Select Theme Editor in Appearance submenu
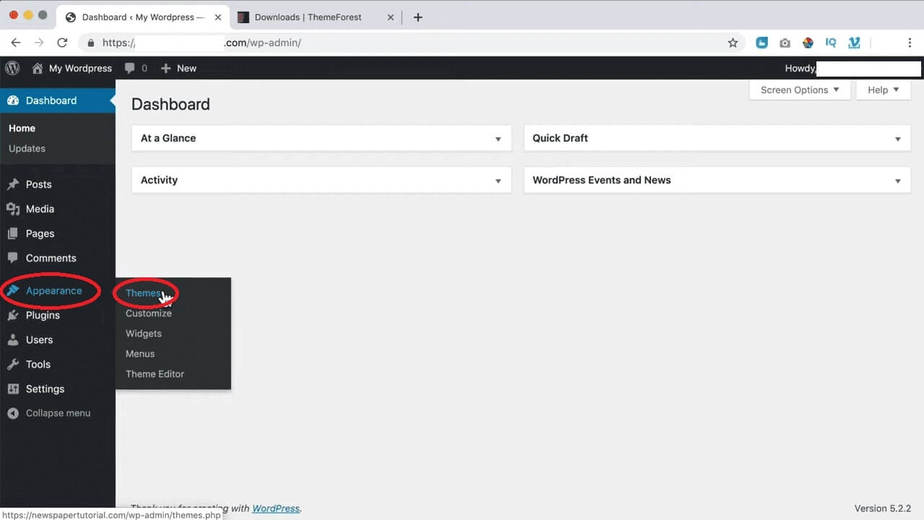This screenshot has width=924, height=520. point(154,374)
